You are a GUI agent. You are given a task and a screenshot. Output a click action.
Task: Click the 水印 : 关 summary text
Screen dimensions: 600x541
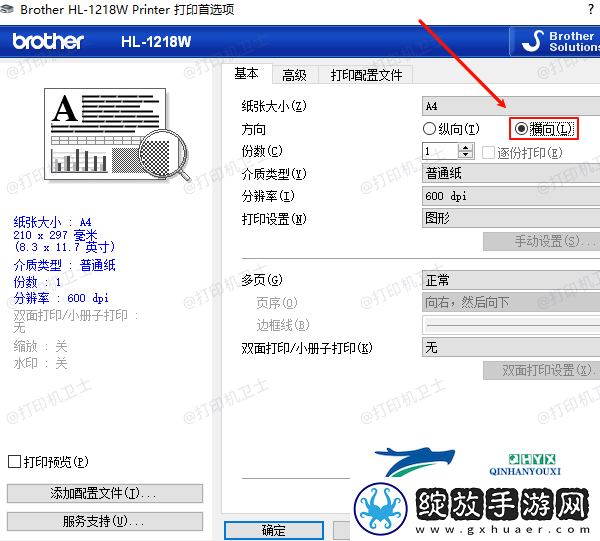tap(41, 363)
